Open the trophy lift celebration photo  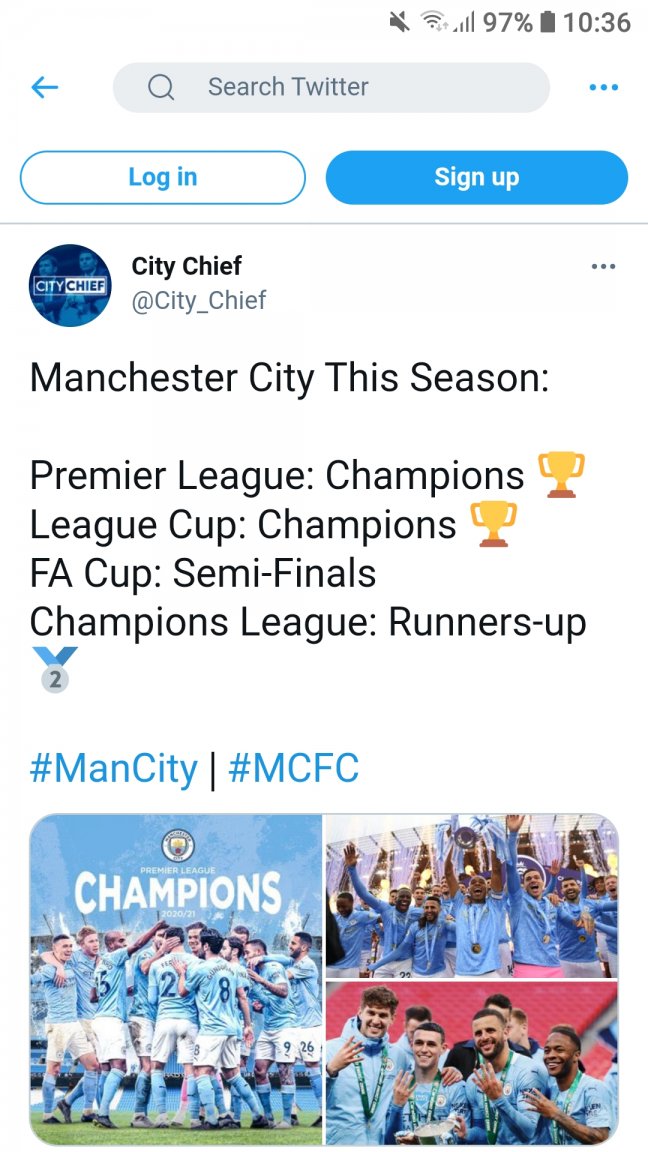(471, 896)
